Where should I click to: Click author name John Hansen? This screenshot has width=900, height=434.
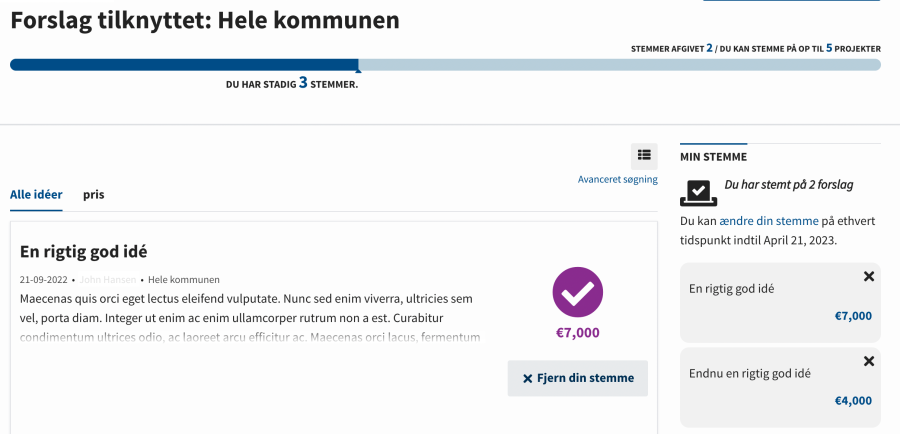point(107,280)
